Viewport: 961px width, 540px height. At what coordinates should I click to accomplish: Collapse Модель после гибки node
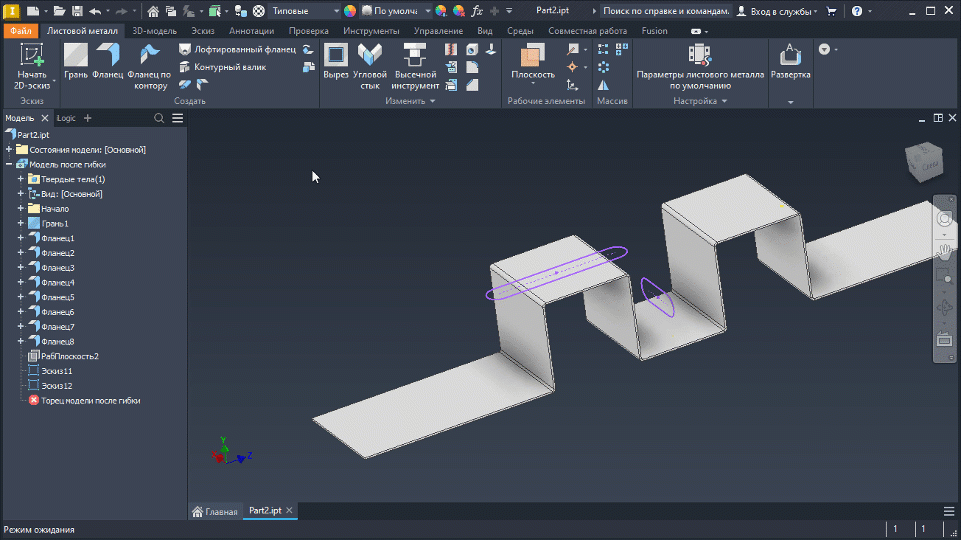click(x=9, y=164)
